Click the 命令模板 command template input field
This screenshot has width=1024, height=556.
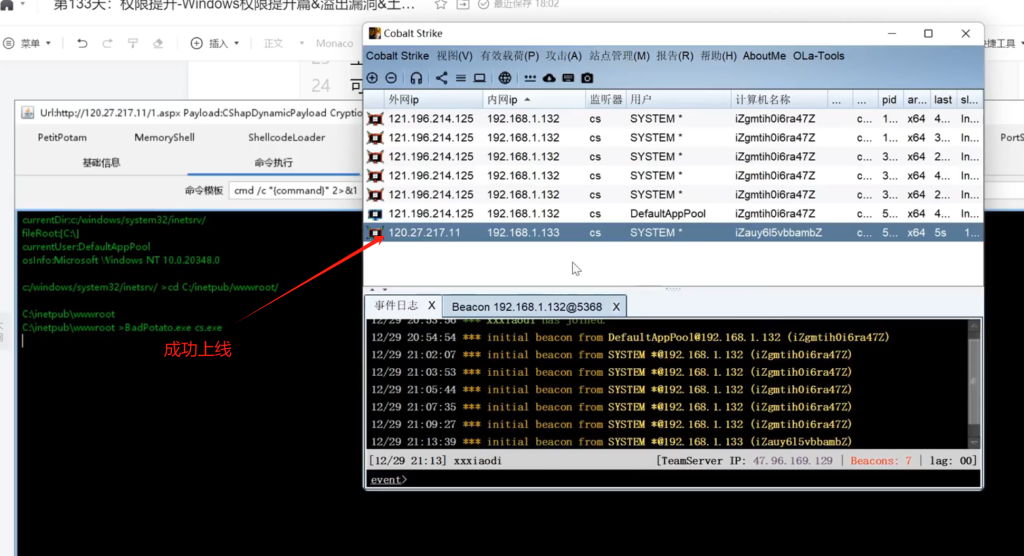click(295, 191)
